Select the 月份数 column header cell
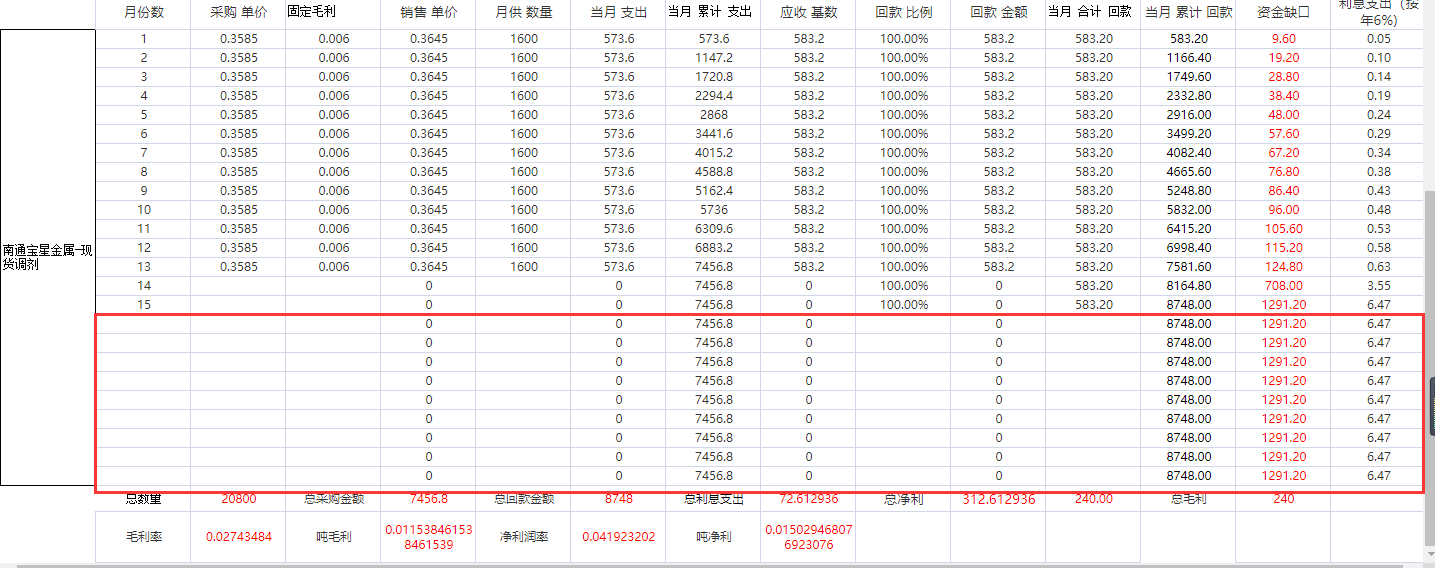Viewport: 1435px width, 568px height. pos(143,13)
